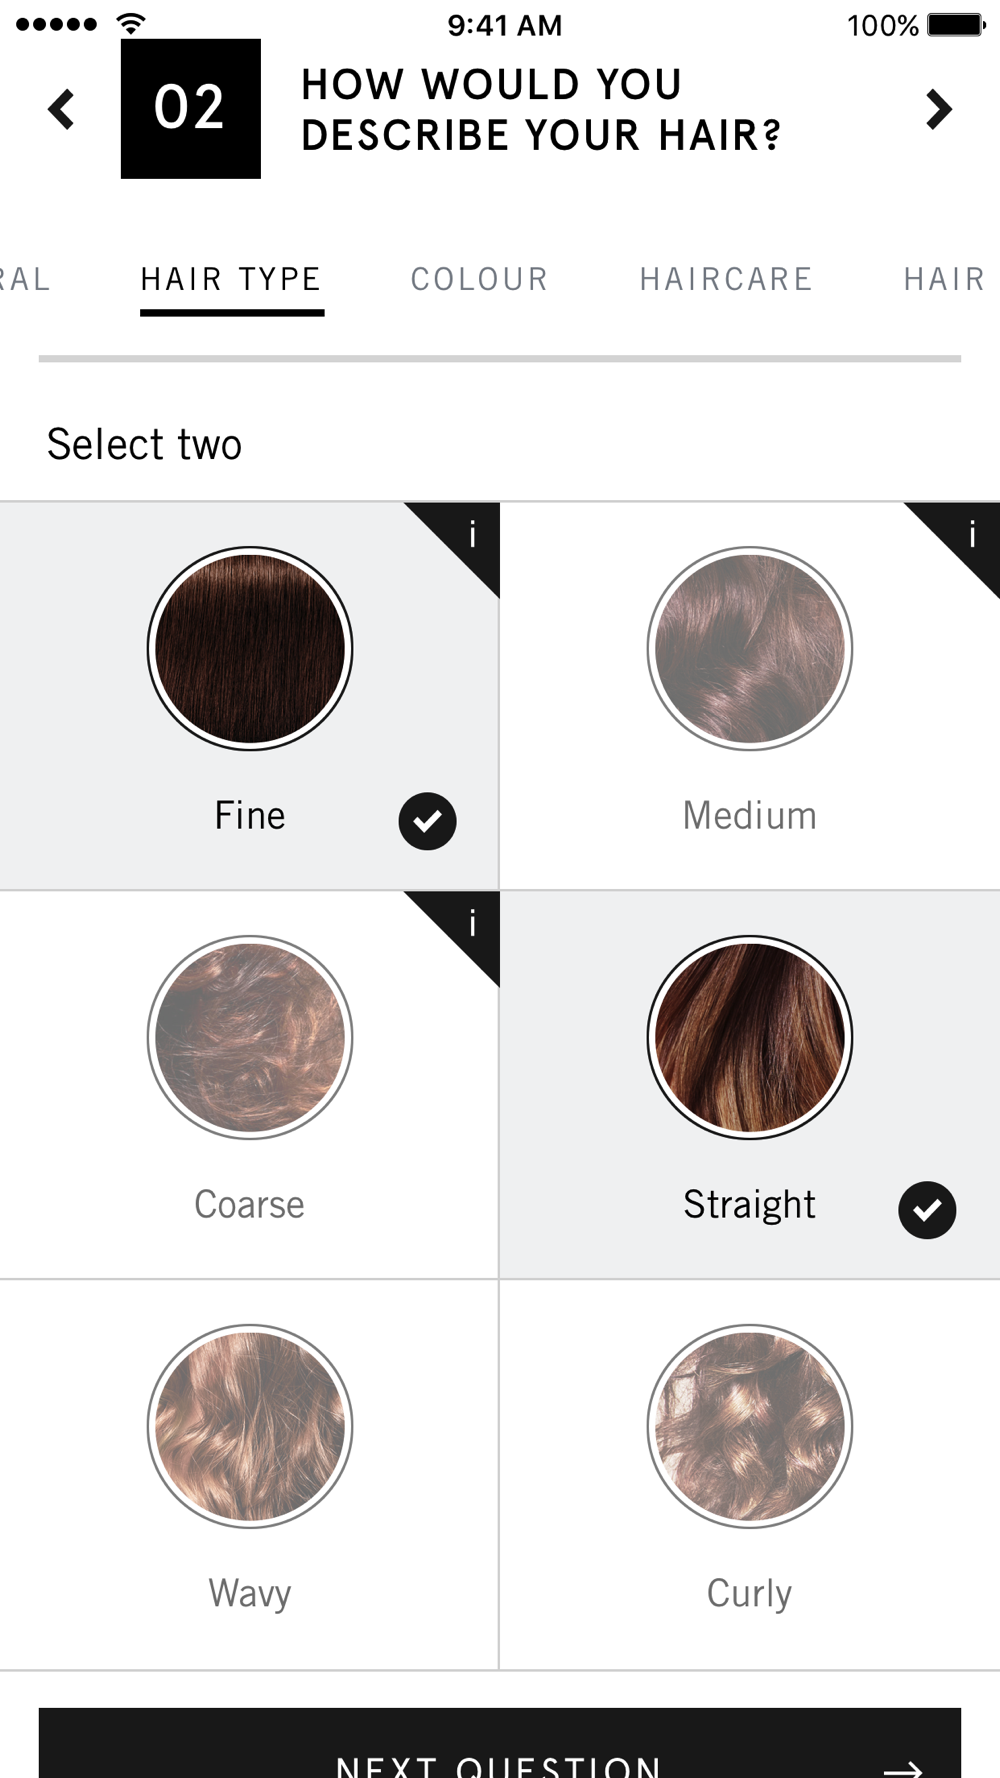Tap the Straight hair swatch image
1000x1778 pixels.
749,1037
